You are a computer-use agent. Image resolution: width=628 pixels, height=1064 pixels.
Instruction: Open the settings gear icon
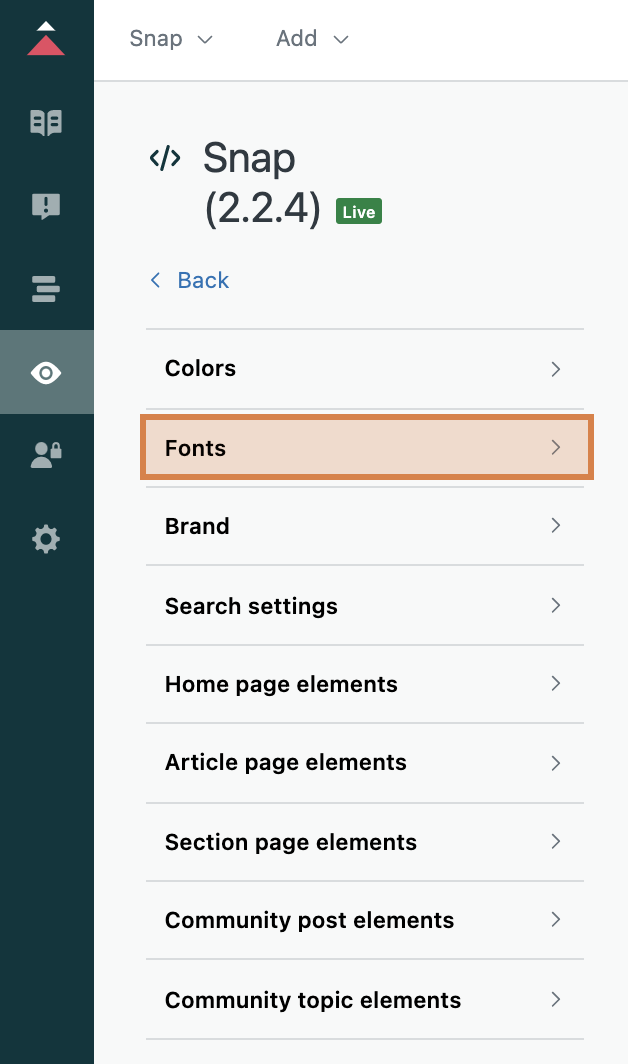tap(46, 540)
